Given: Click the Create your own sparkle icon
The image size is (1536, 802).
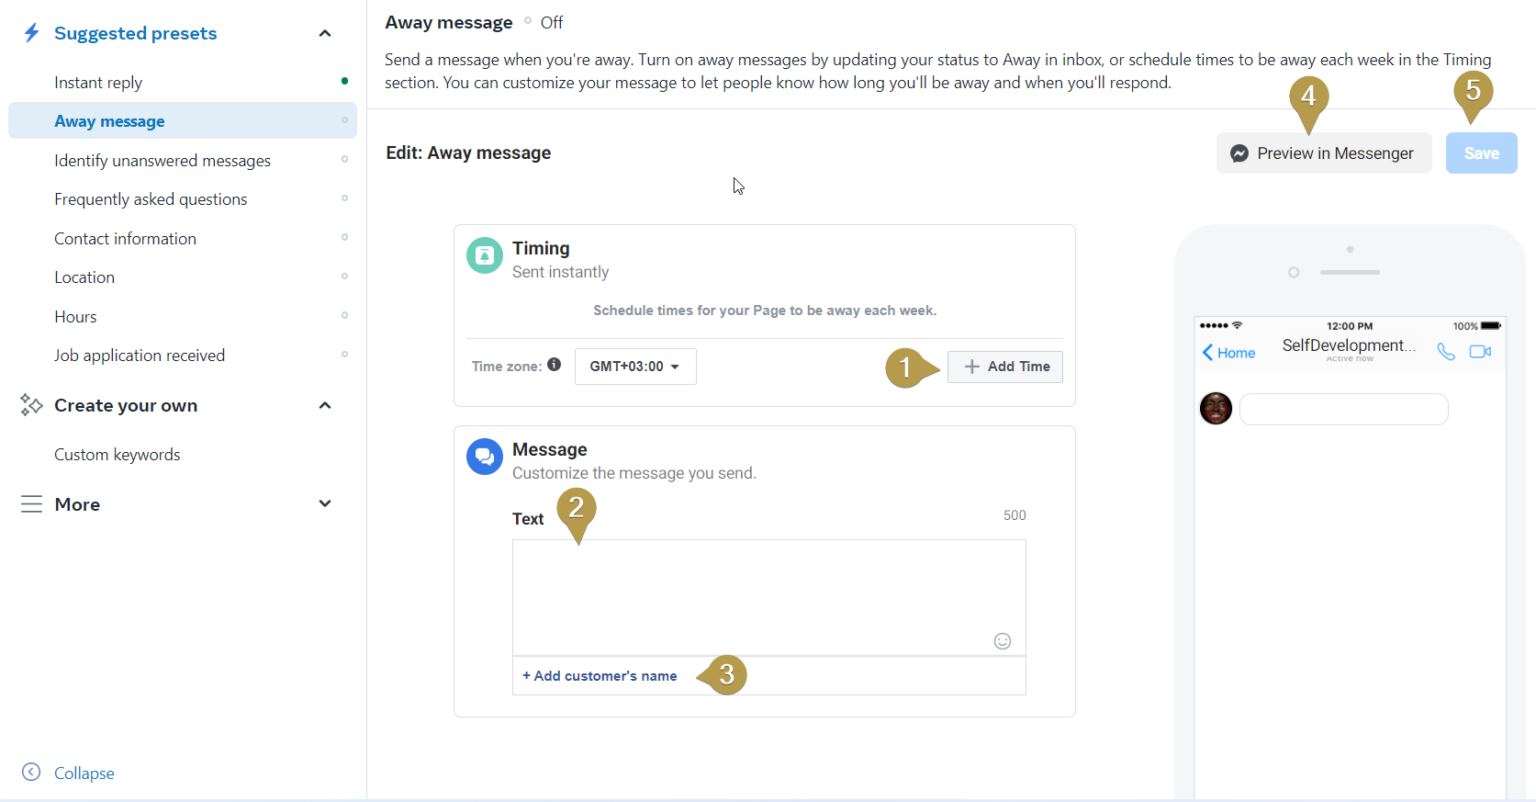Looking at the screenshot, I should coord(32,405).
